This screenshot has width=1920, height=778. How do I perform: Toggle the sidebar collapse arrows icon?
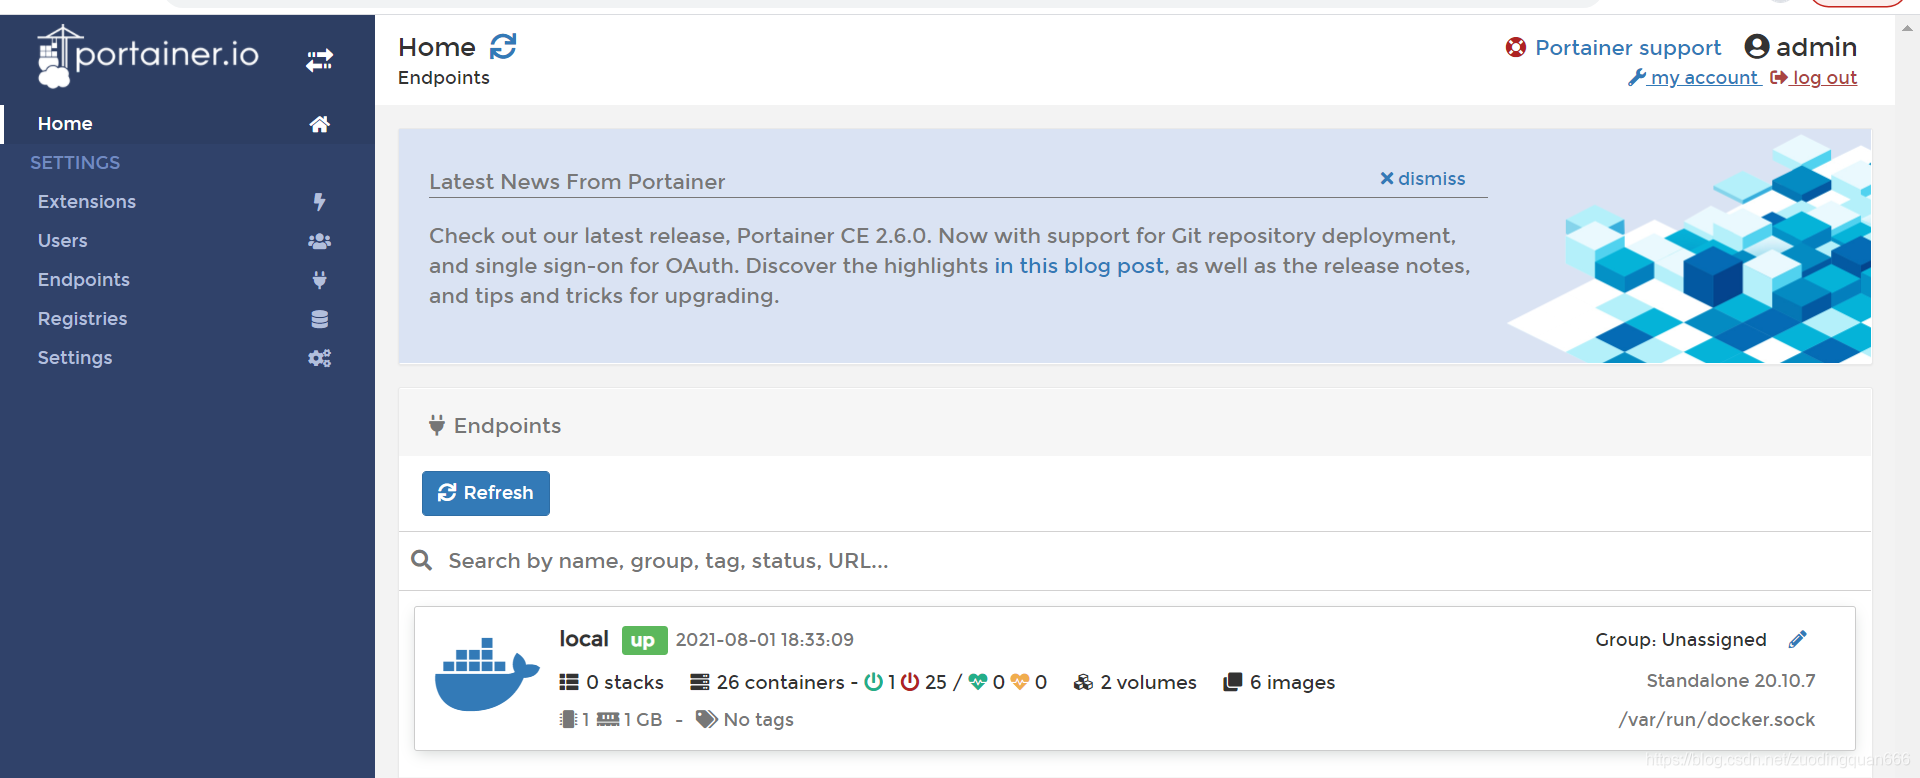pyautogui.click(x=319, y=61)
